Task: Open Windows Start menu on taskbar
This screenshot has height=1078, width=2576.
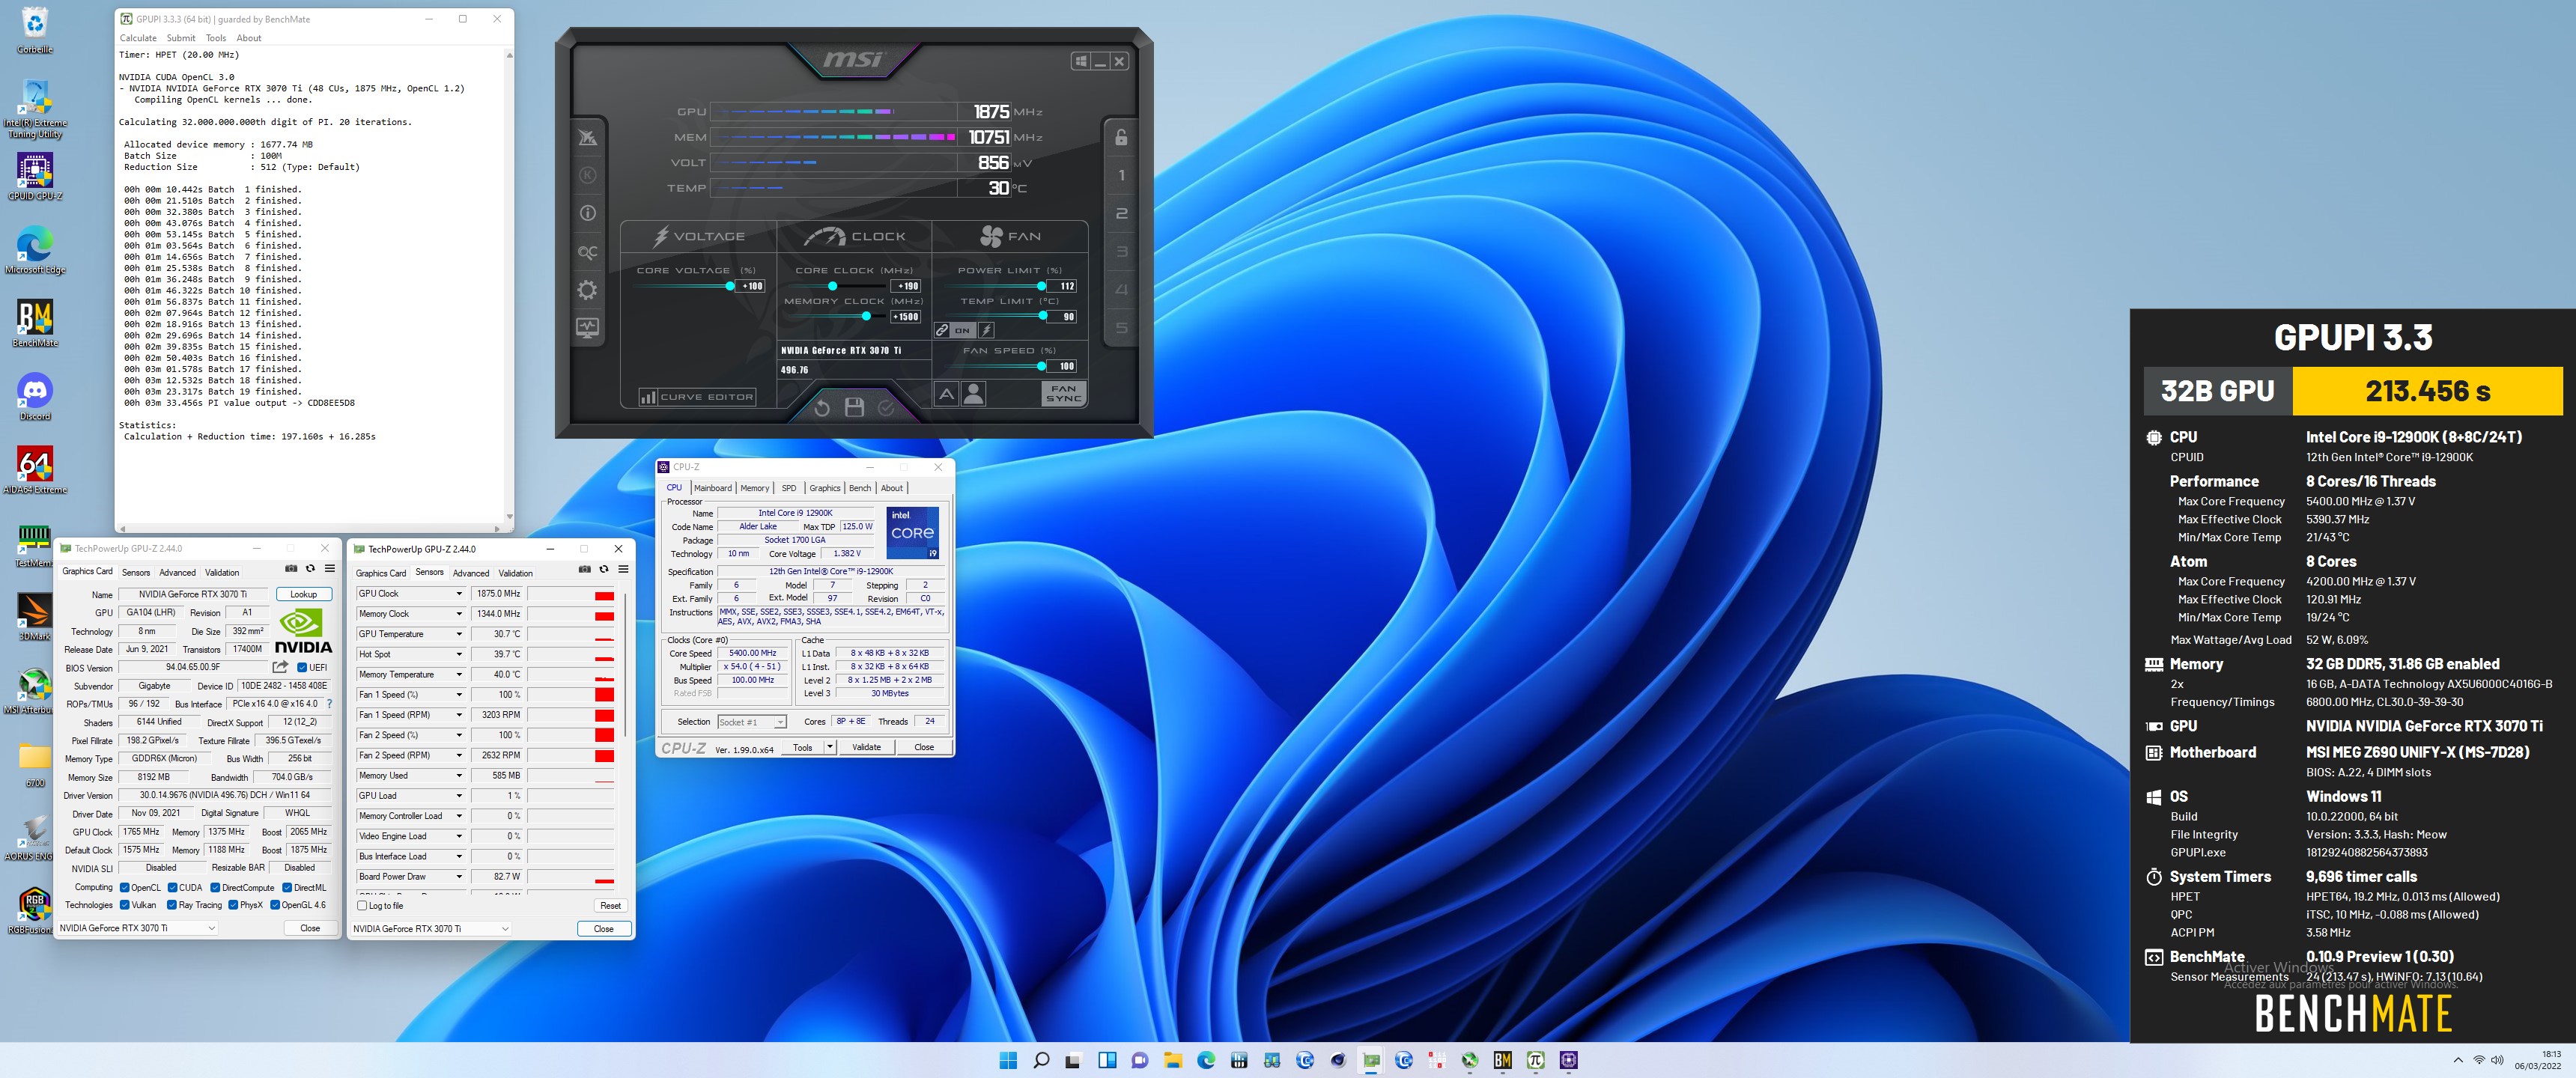Action: pos(1008,1060)
